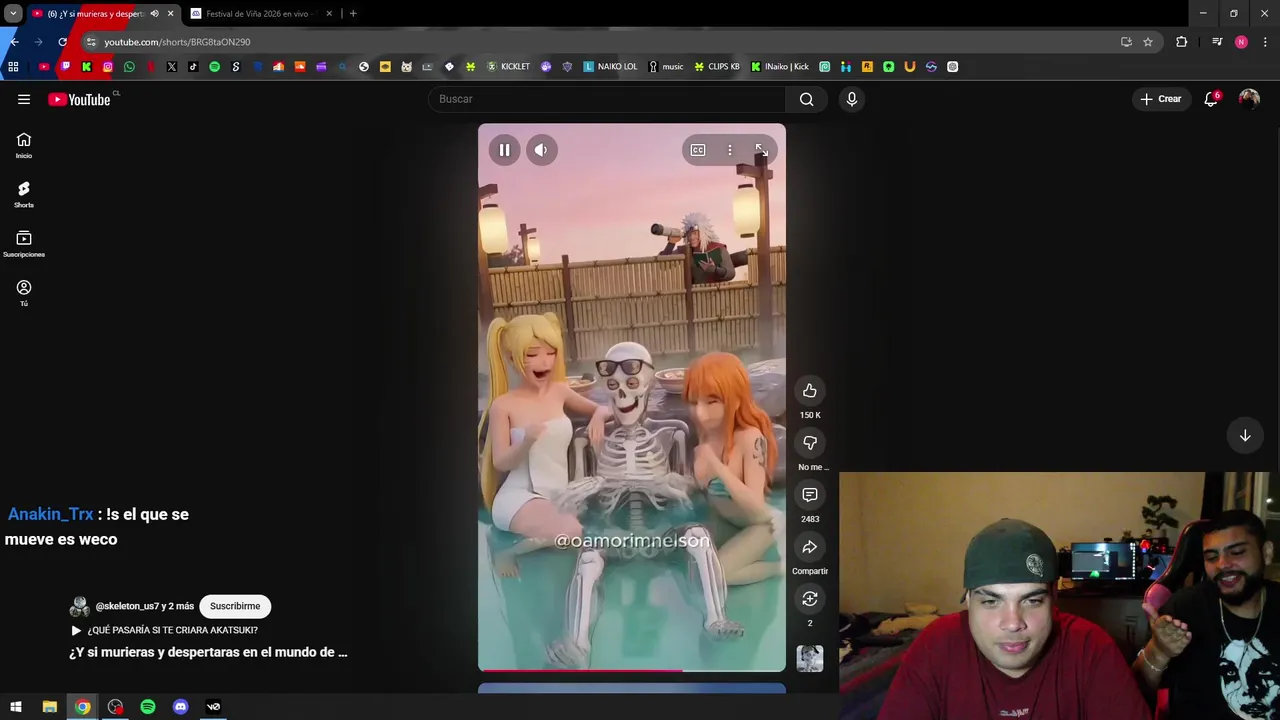Install app via the address bar icon
Image resolution: width=1280 pixels, height=720 pixels.
coord(1126,42)
